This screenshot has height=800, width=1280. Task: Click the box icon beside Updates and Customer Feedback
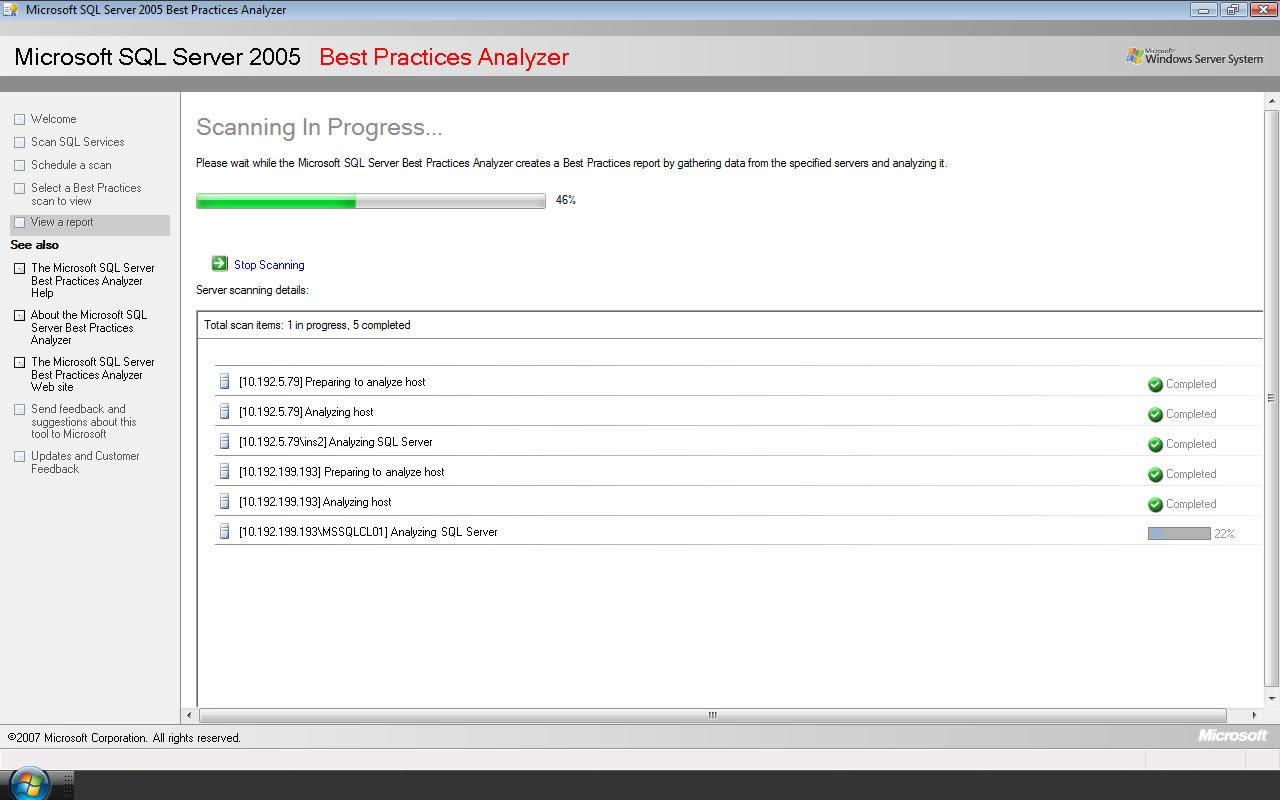click(x=19, y=456)
